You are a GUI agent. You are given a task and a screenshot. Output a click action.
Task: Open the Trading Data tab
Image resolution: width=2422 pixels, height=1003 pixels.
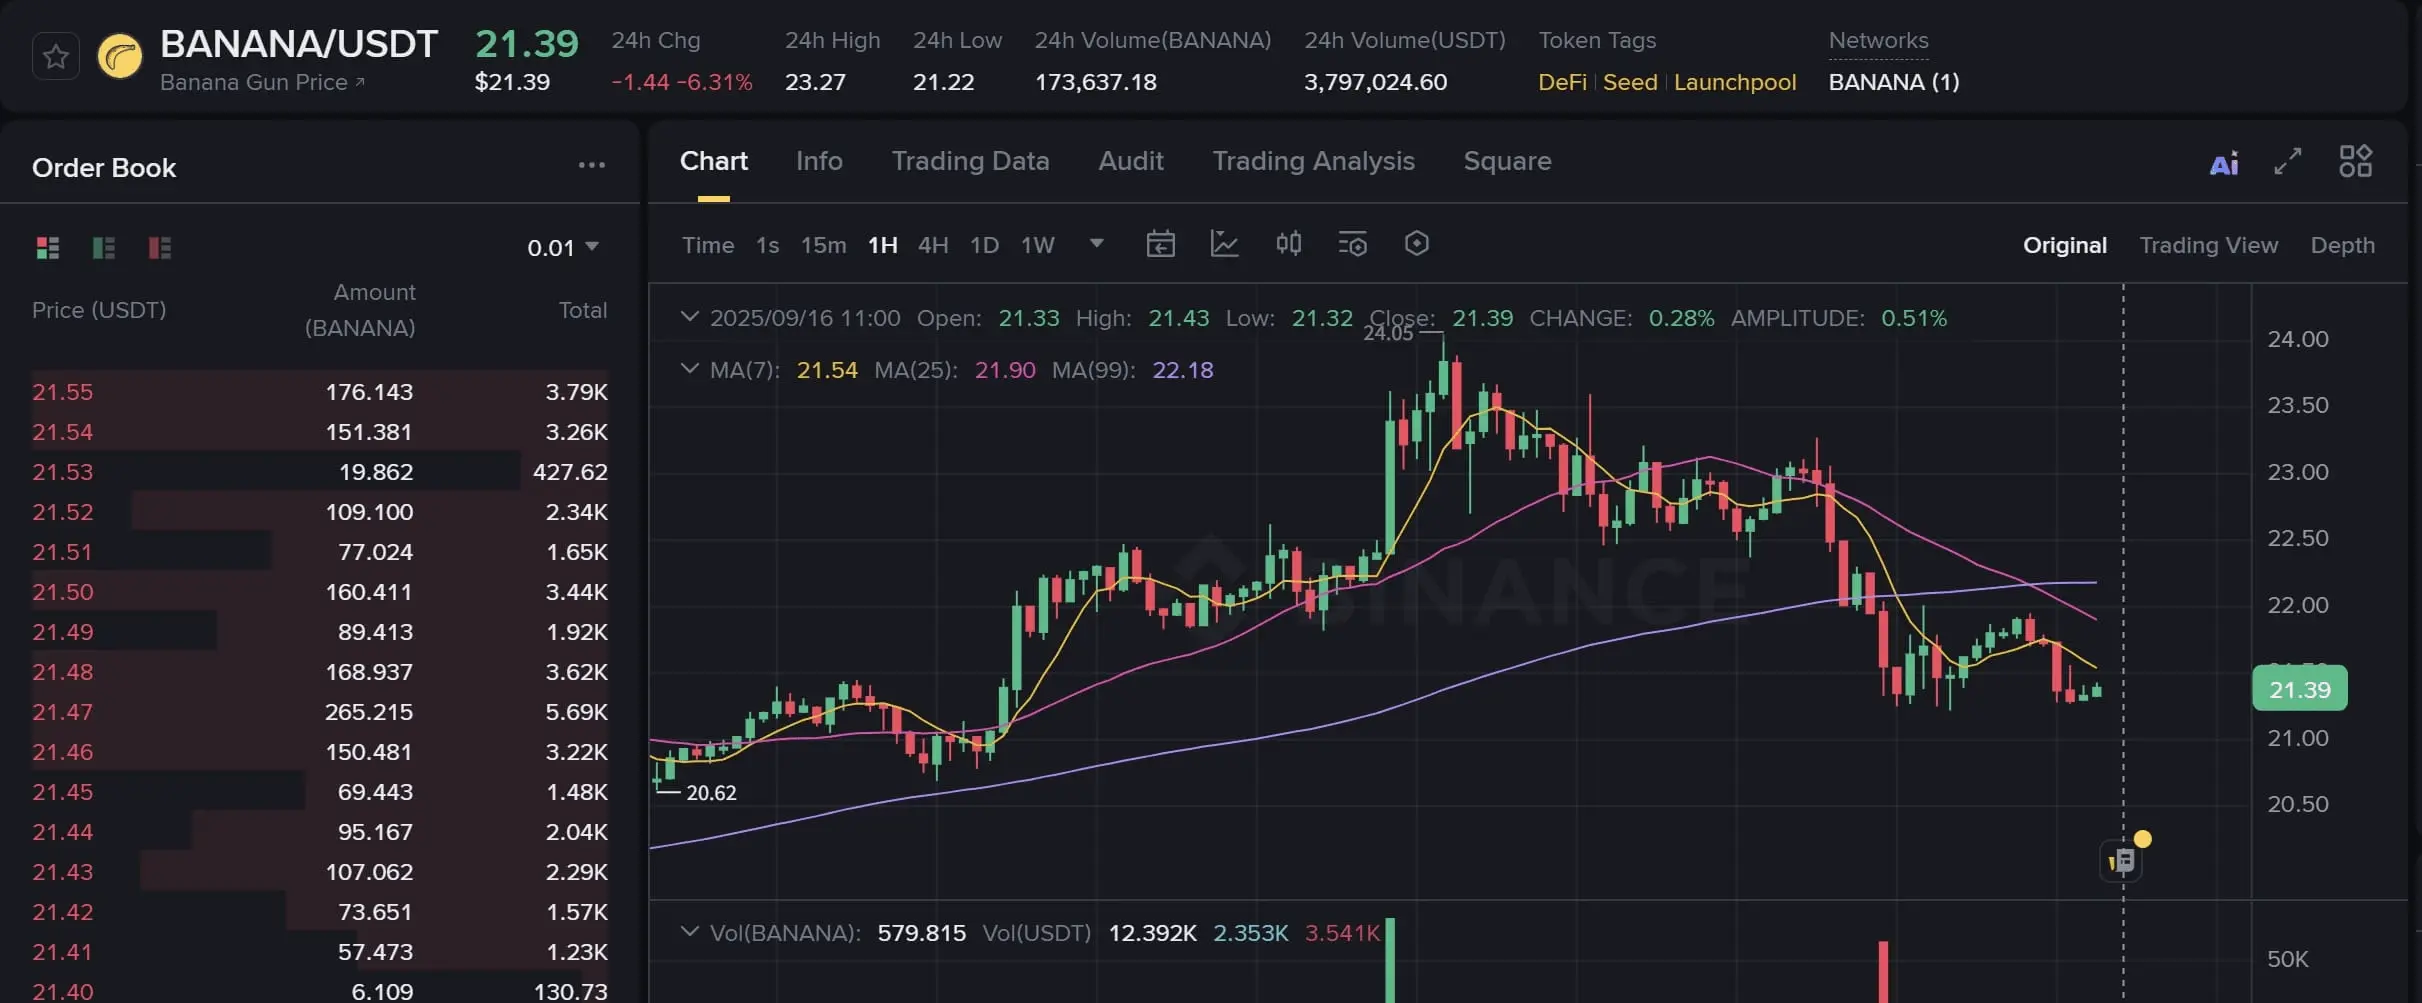(x=970, y=161)
